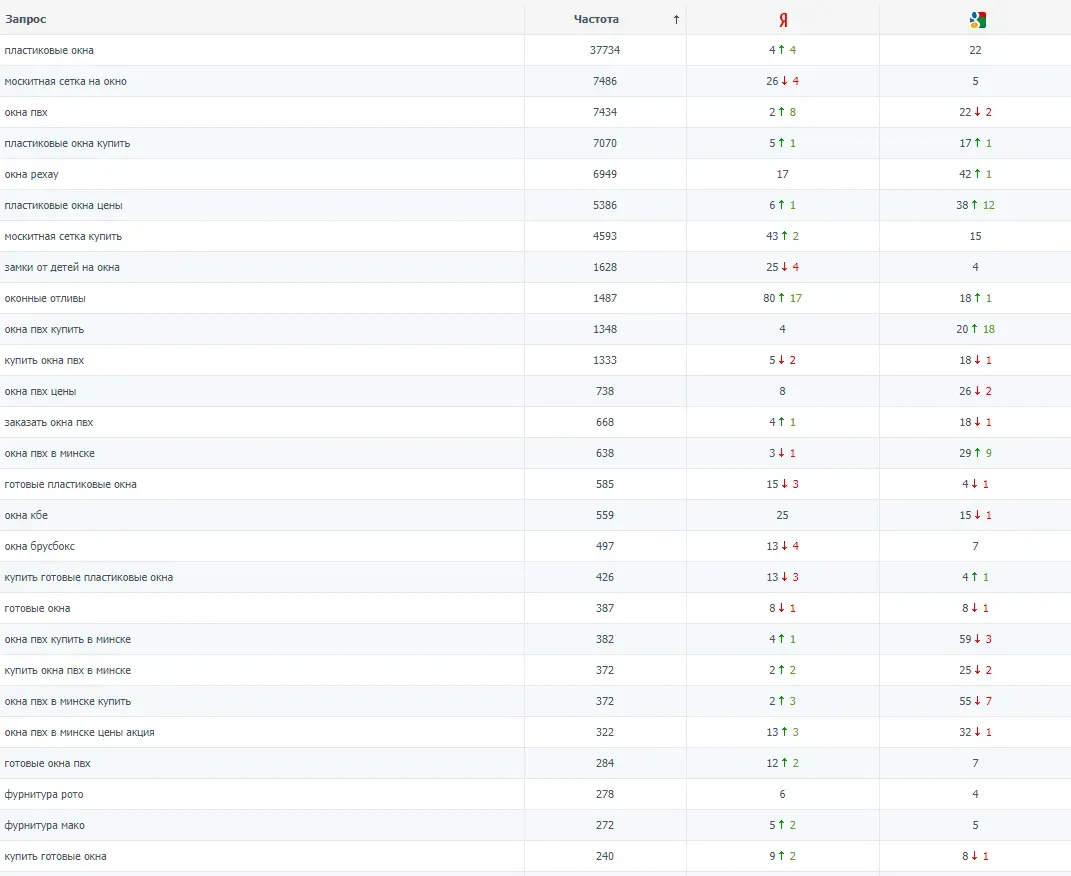Viewport: 1071px width, 876px height.
Task: Click frequency value 278
Action: [x=605, y=794]
